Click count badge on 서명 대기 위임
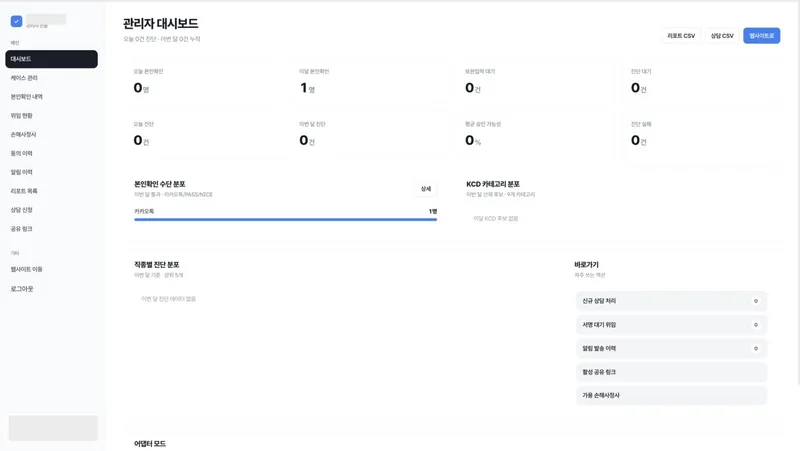The height and width of the screenshot is (451, 800). (x=756, y=325)
